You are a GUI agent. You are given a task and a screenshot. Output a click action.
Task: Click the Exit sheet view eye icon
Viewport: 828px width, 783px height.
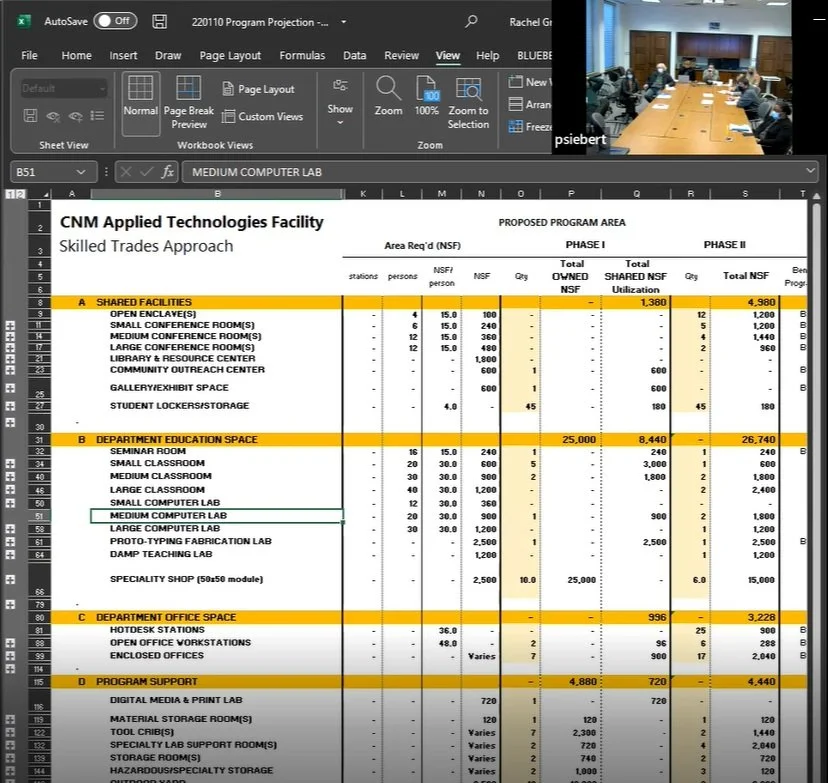coord(53,116)
